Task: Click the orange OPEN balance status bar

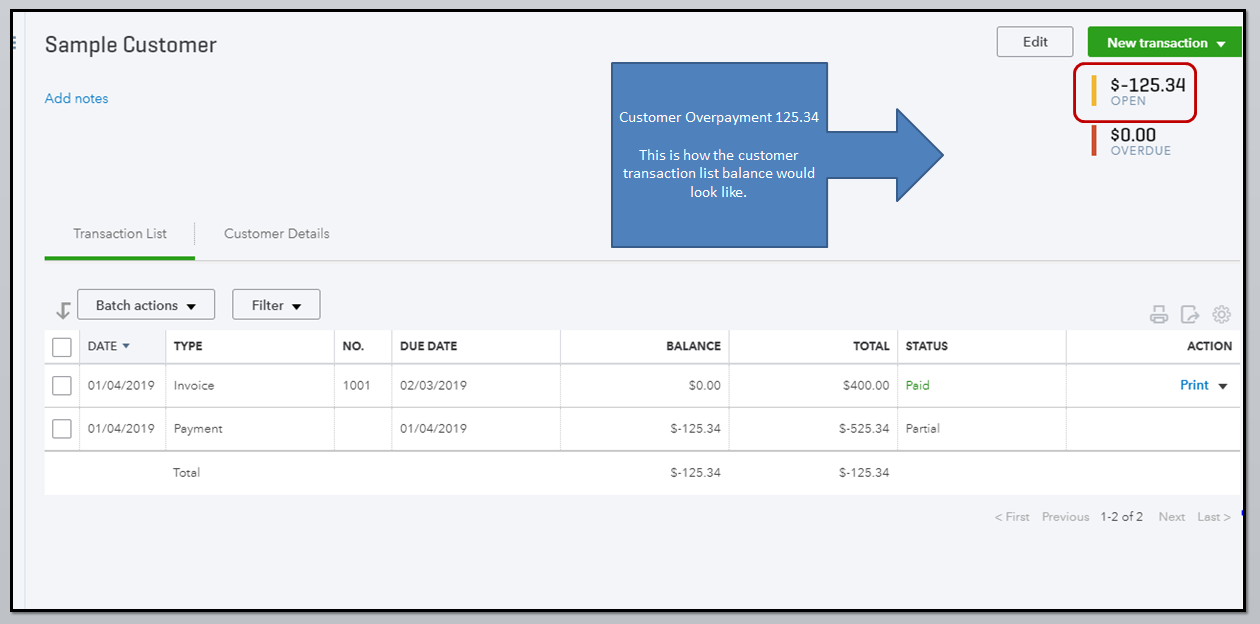Action: (x=1094, y=90)
